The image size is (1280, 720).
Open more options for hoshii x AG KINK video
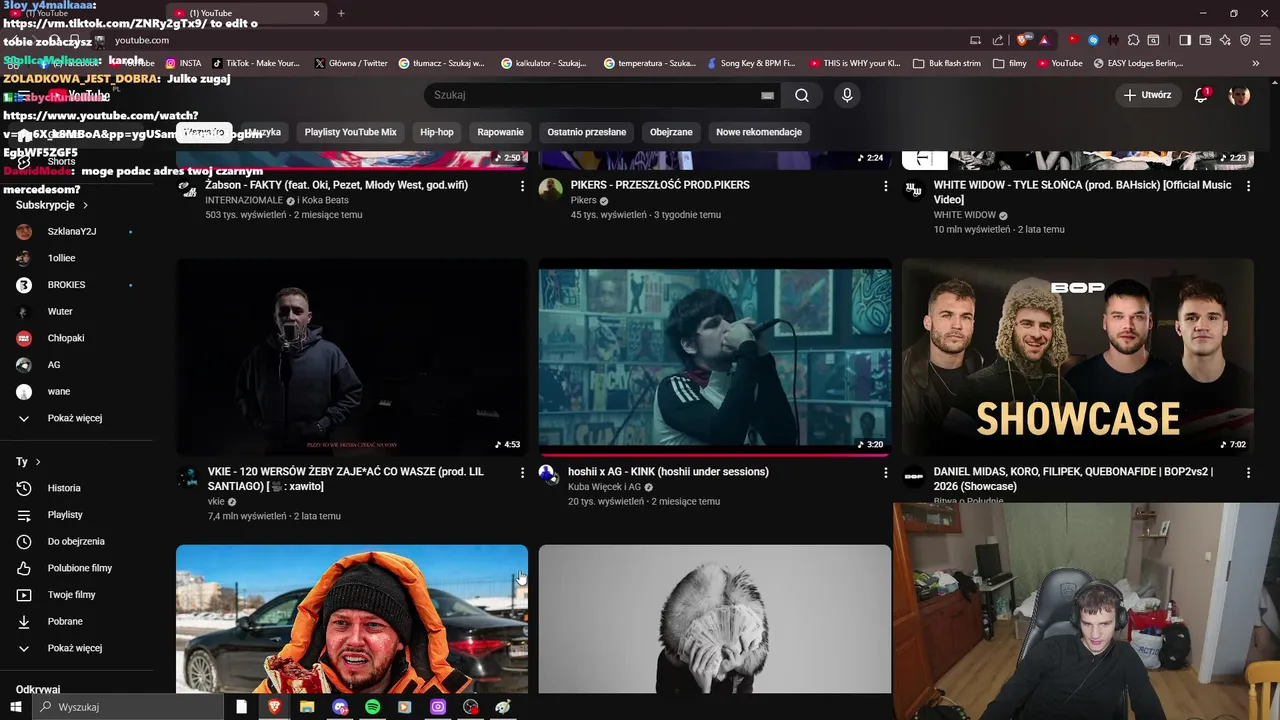click(x=885, y=472)
